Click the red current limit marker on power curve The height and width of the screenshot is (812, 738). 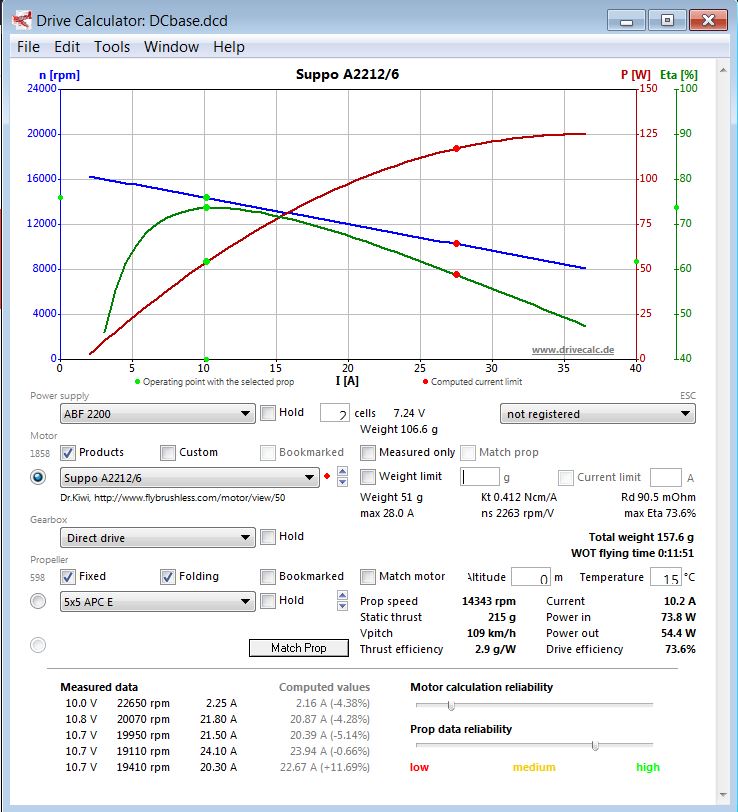[x=456, y=148]
